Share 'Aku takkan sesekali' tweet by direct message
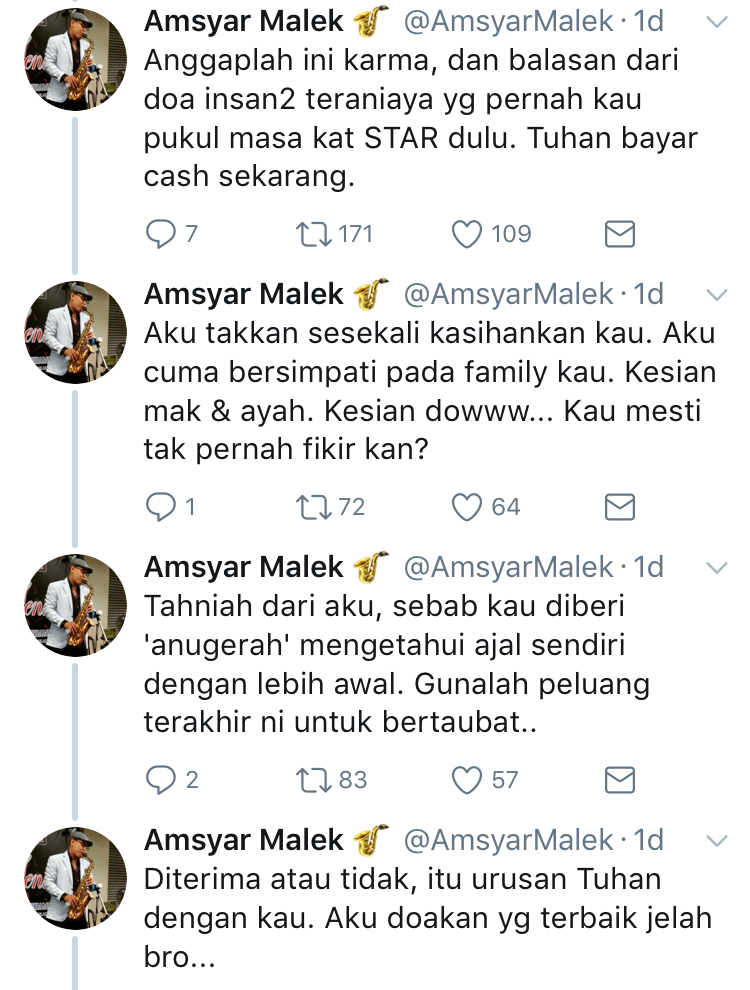750x990 pixels. point(621,507)
